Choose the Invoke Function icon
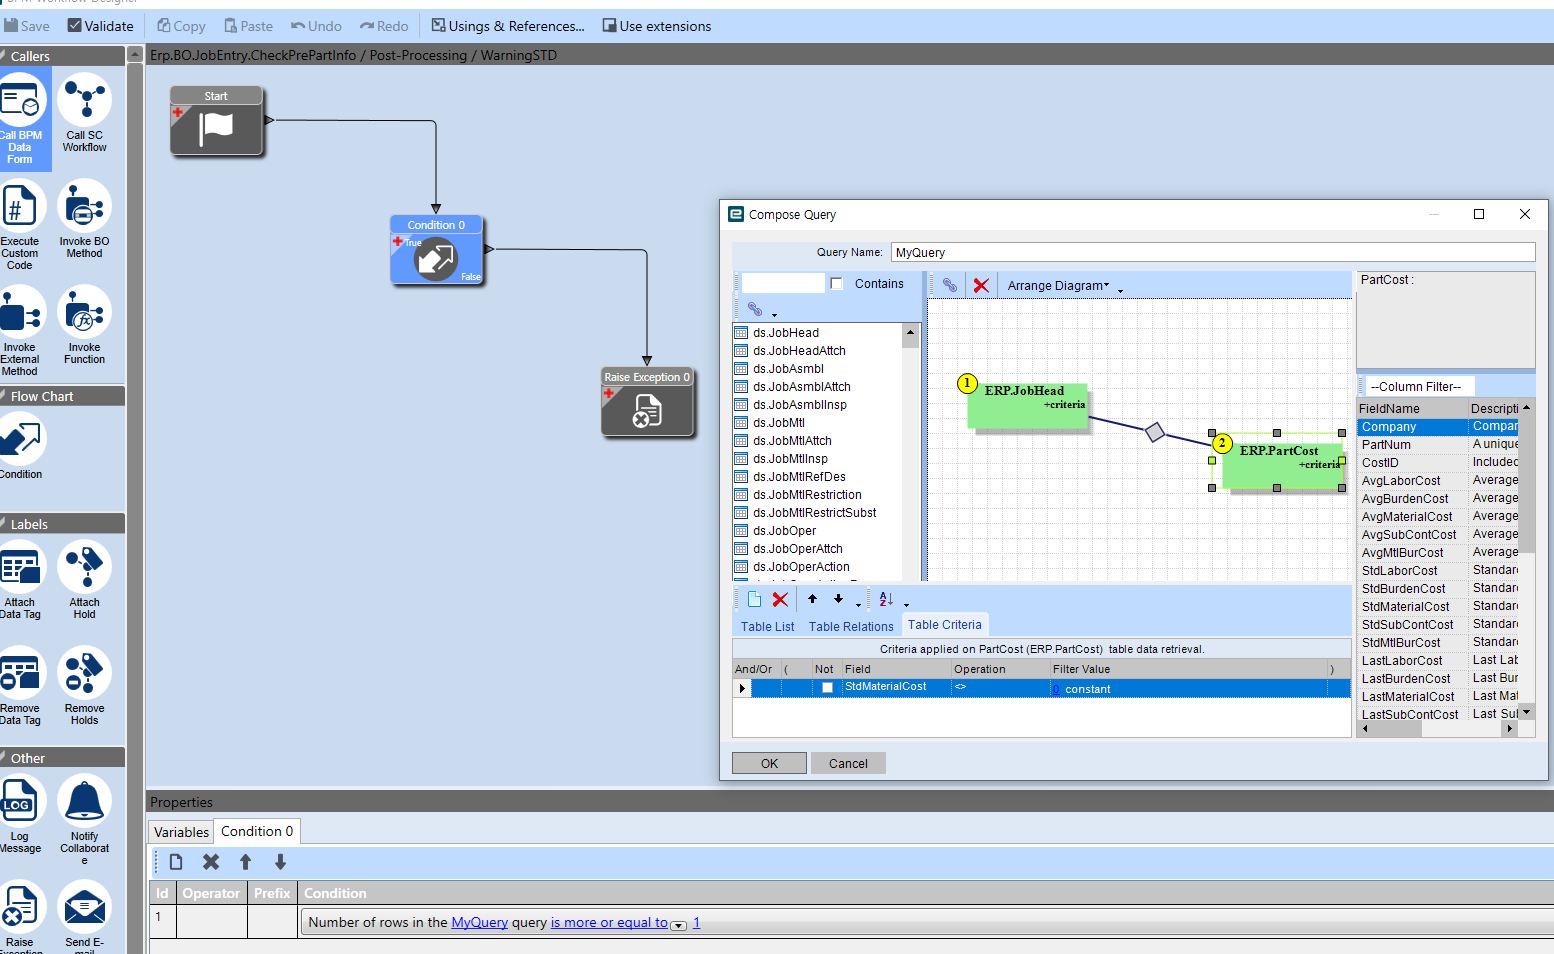 pyautogui.click(x=84, y=312)
